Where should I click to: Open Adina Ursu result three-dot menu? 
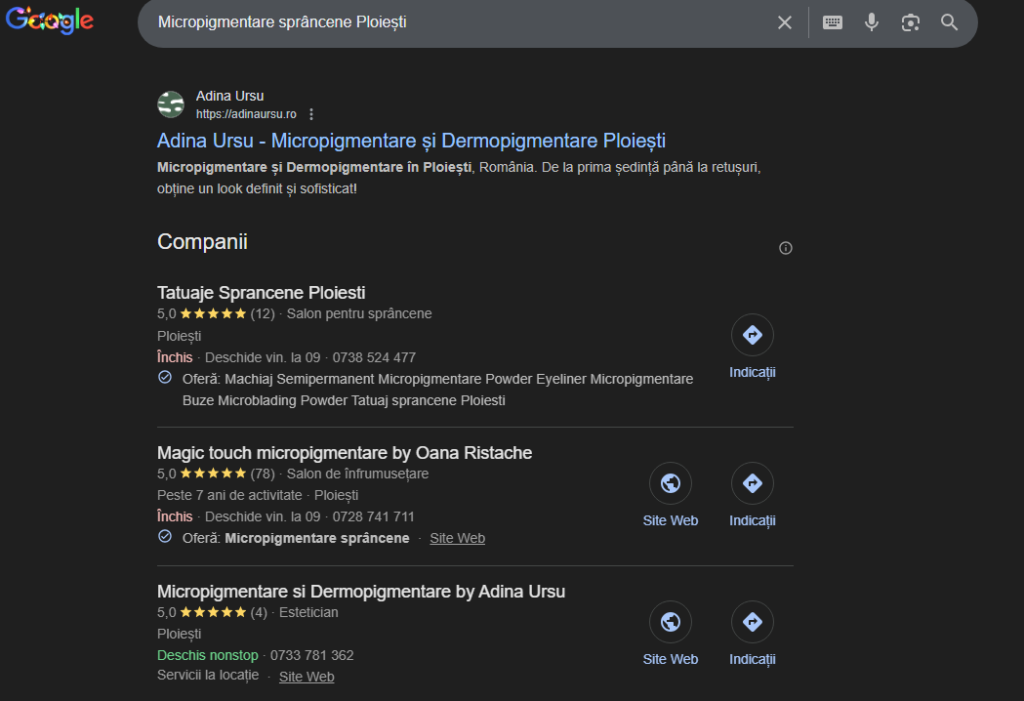(x=312, y=114)
